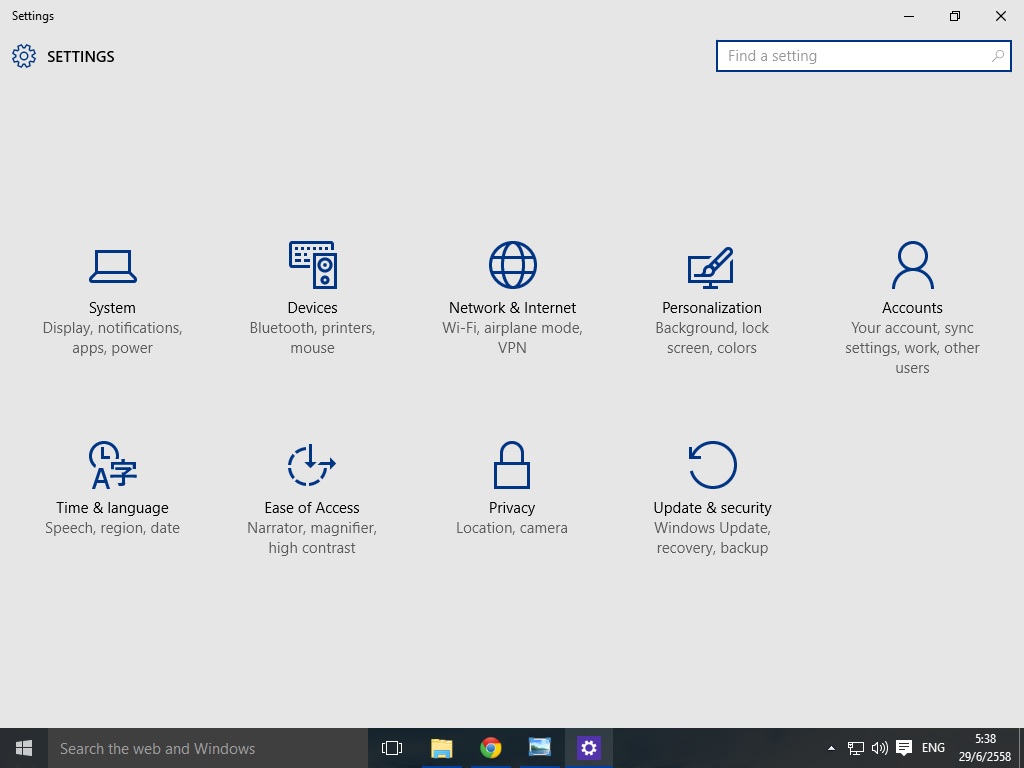Open the Devices keyboard and speaker icon
Image resolution: width=1024 pixels, height=768 pixels.
tap(313, 264)
